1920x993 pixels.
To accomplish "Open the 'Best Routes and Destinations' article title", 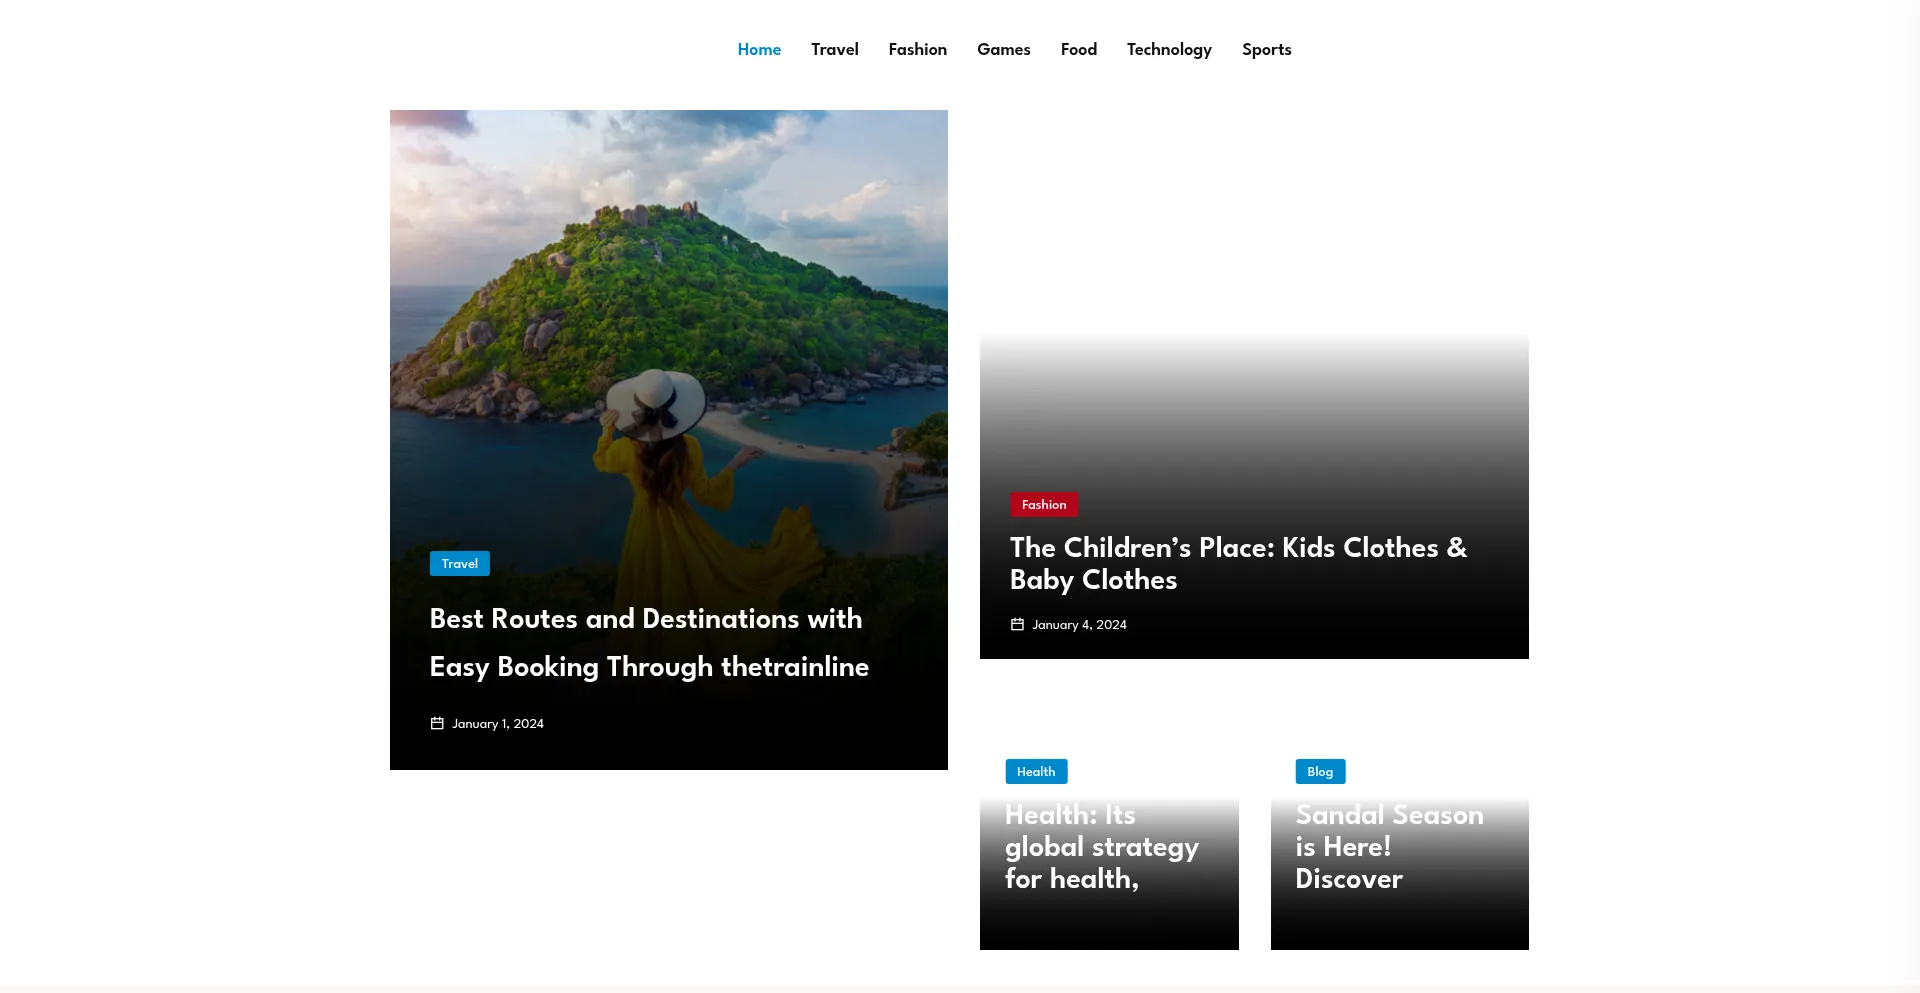I will pos(648,642).
